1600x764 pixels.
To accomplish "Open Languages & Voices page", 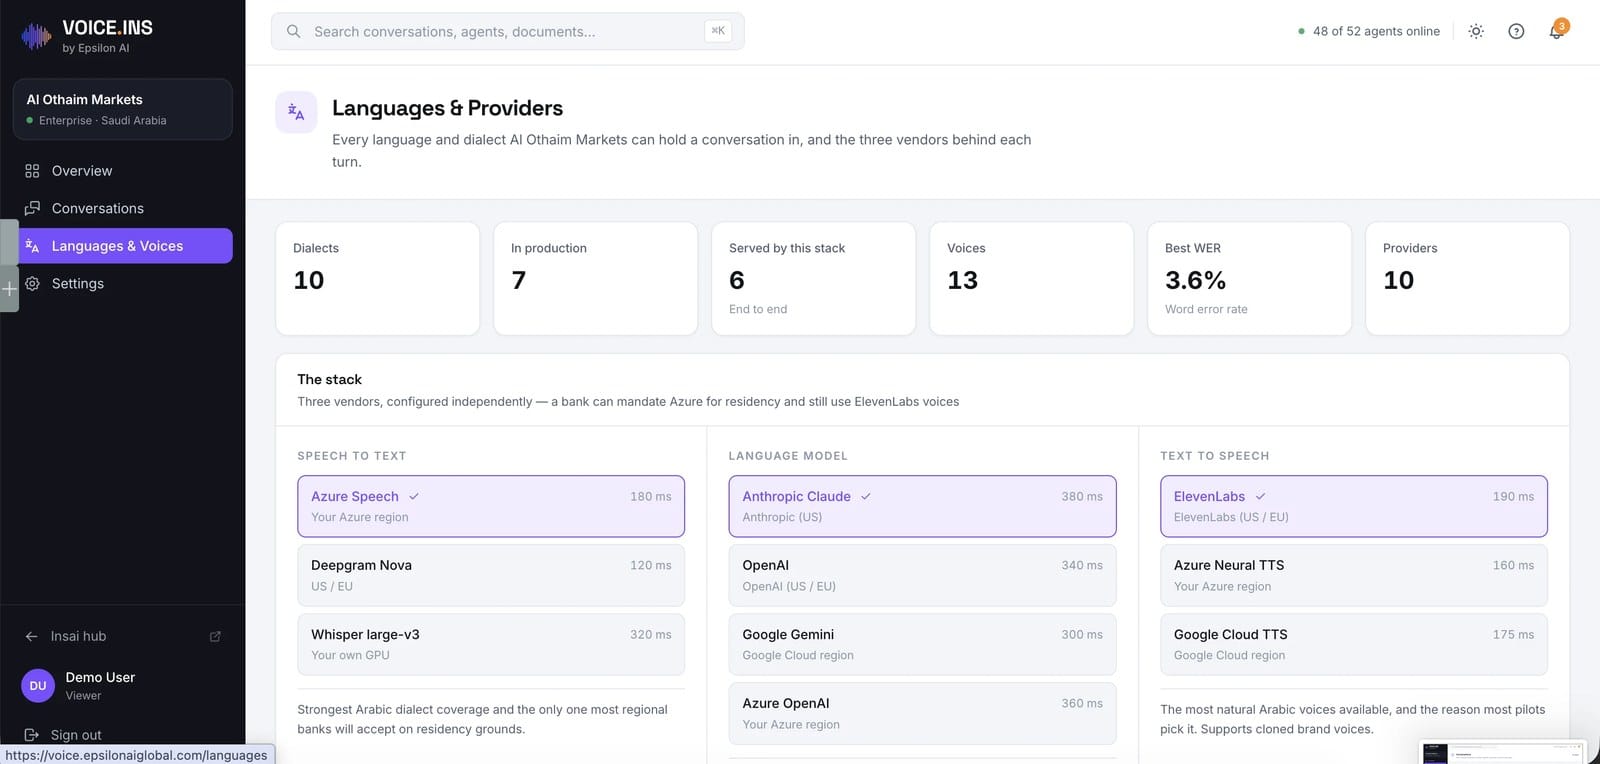I will coord(123,246).
